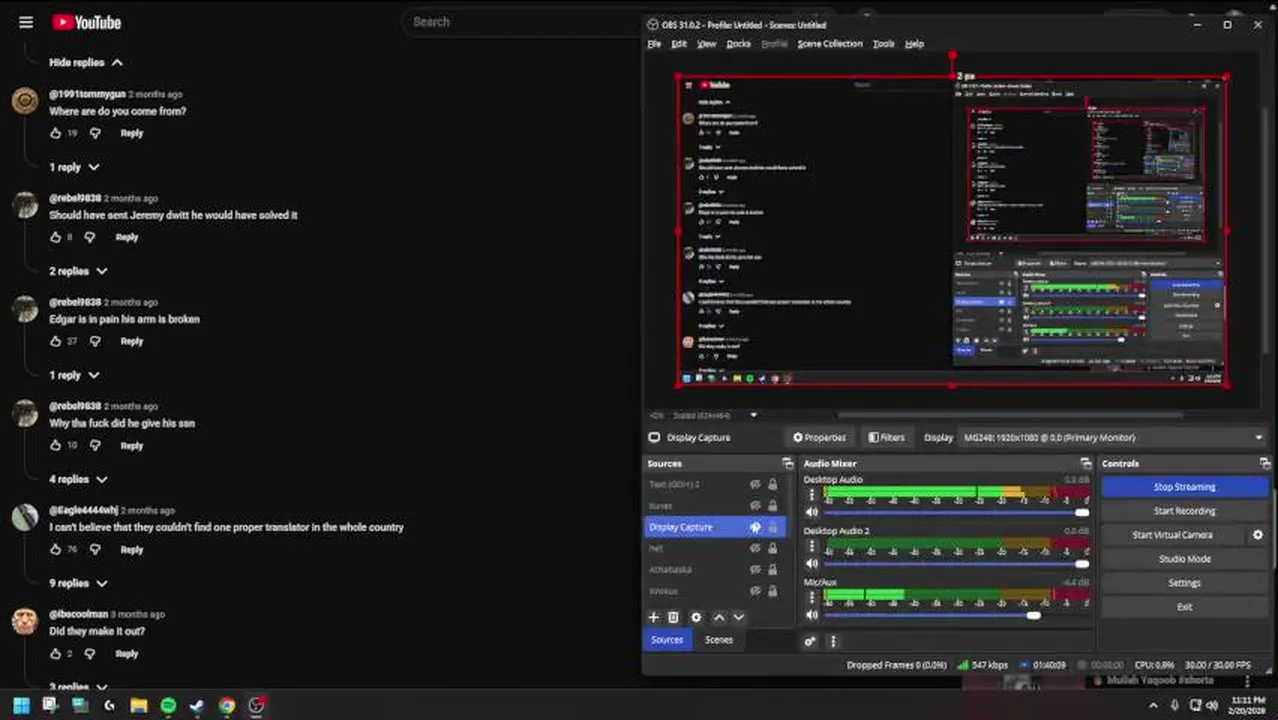1278x720 pixels.
Task: Open OBS Edit menu
Action: coord(679,44)
